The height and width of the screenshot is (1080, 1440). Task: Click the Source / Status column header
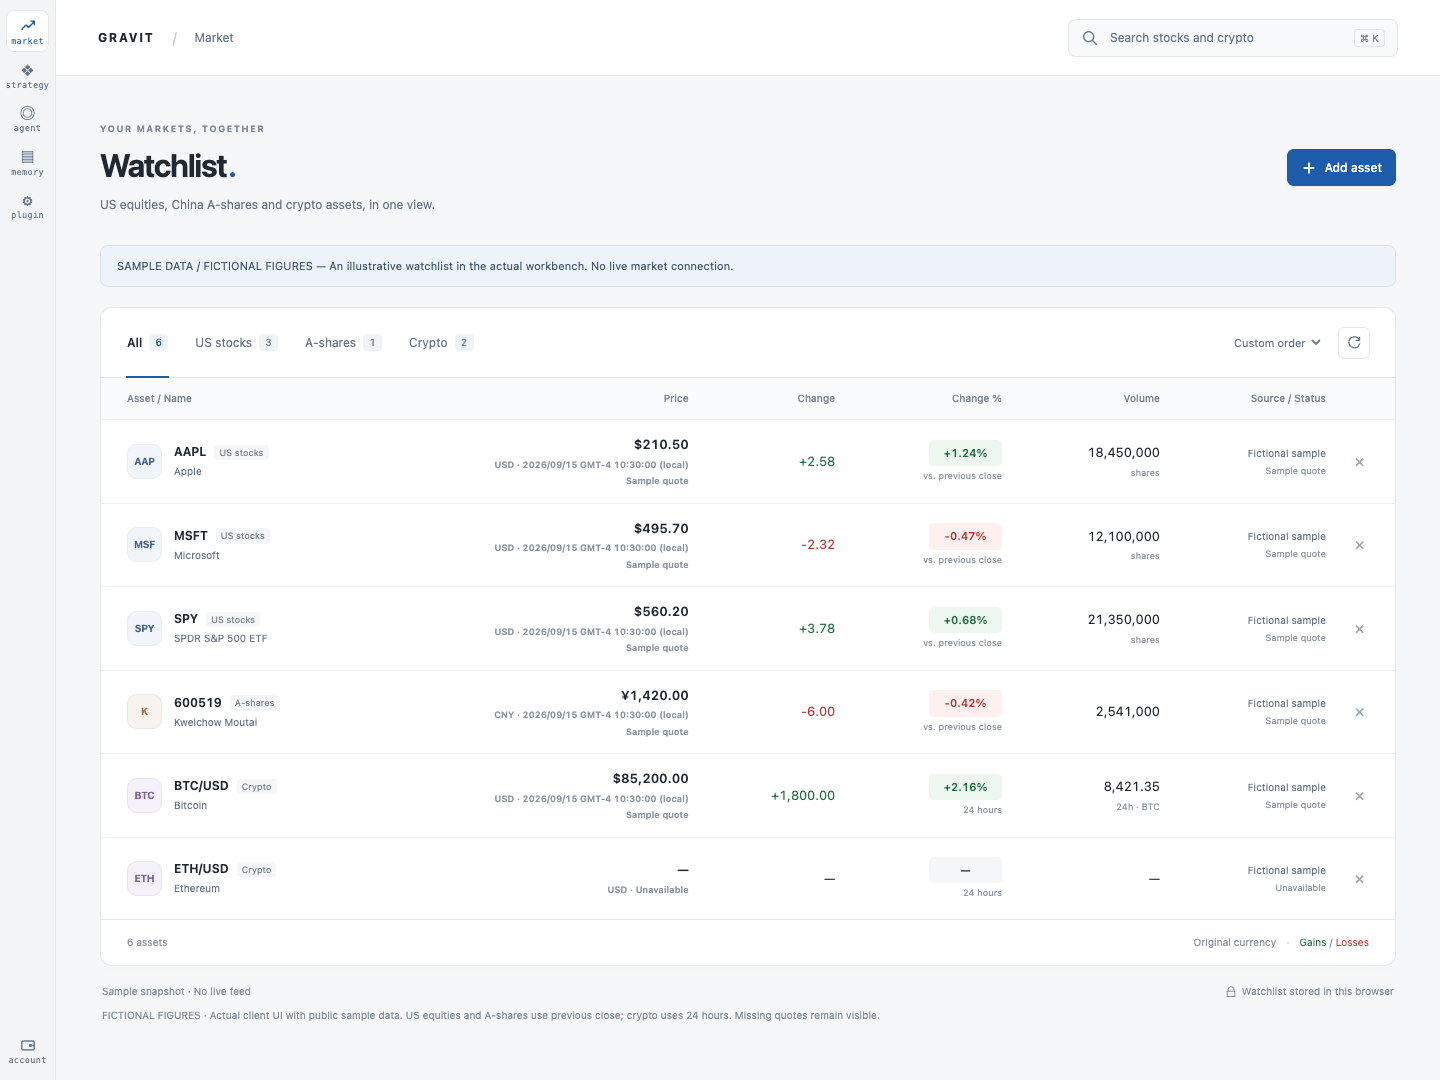click(1288, 399)
